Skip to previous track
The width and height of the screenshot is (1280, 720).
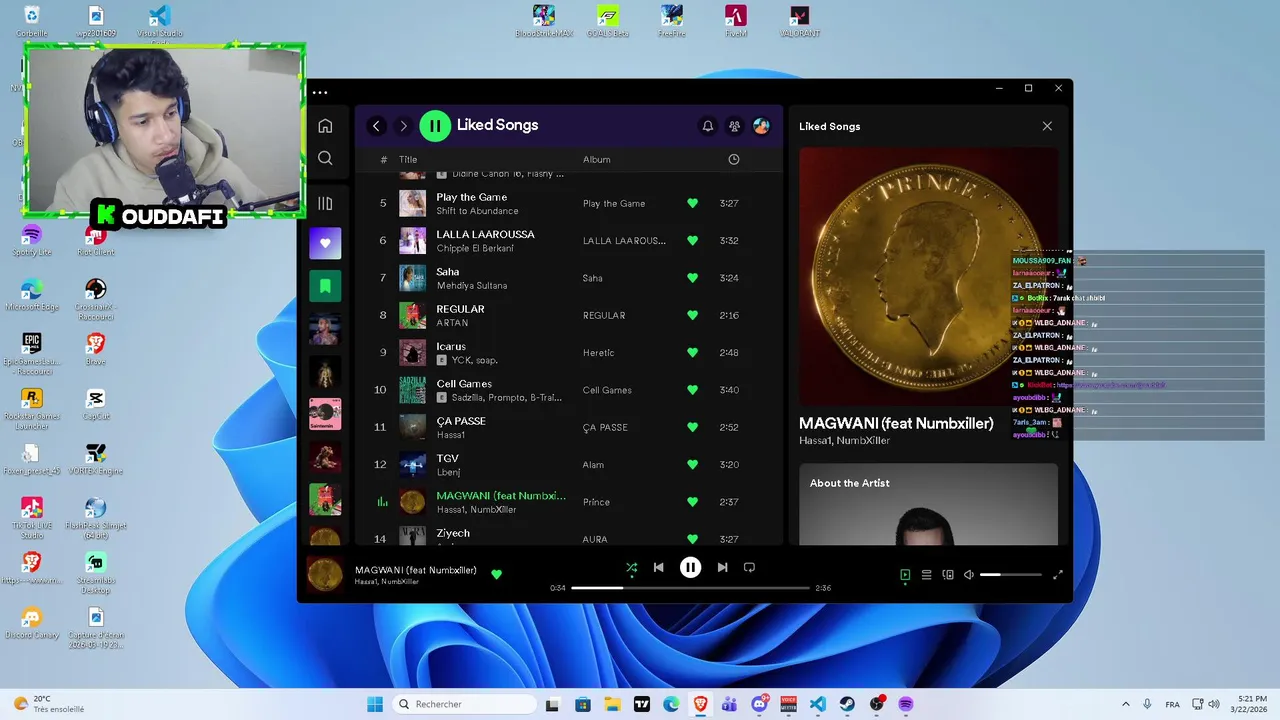pyautogui.click(x=658, y=567)
